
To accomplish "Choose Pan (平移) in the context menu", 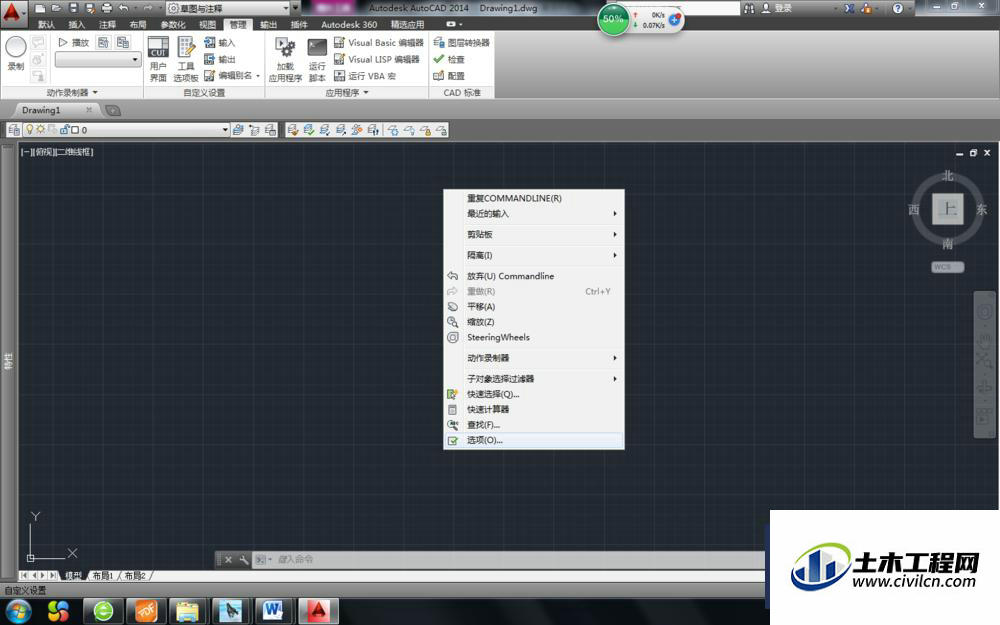I will pyautogui.click(x=534, y=307).
